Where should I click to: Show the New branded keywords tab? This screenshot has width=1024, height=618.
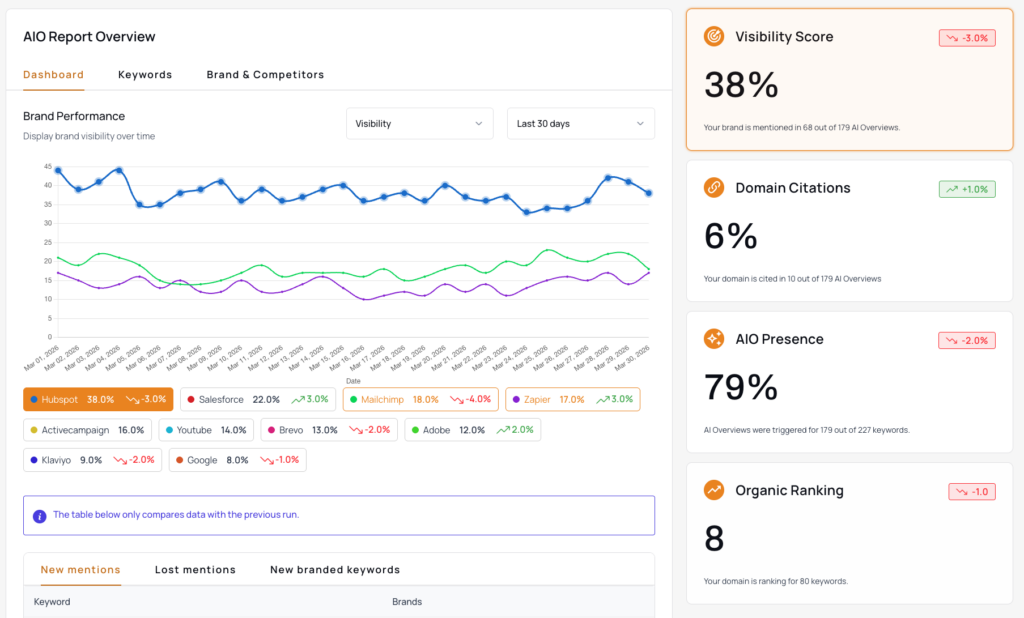[335, 570]
